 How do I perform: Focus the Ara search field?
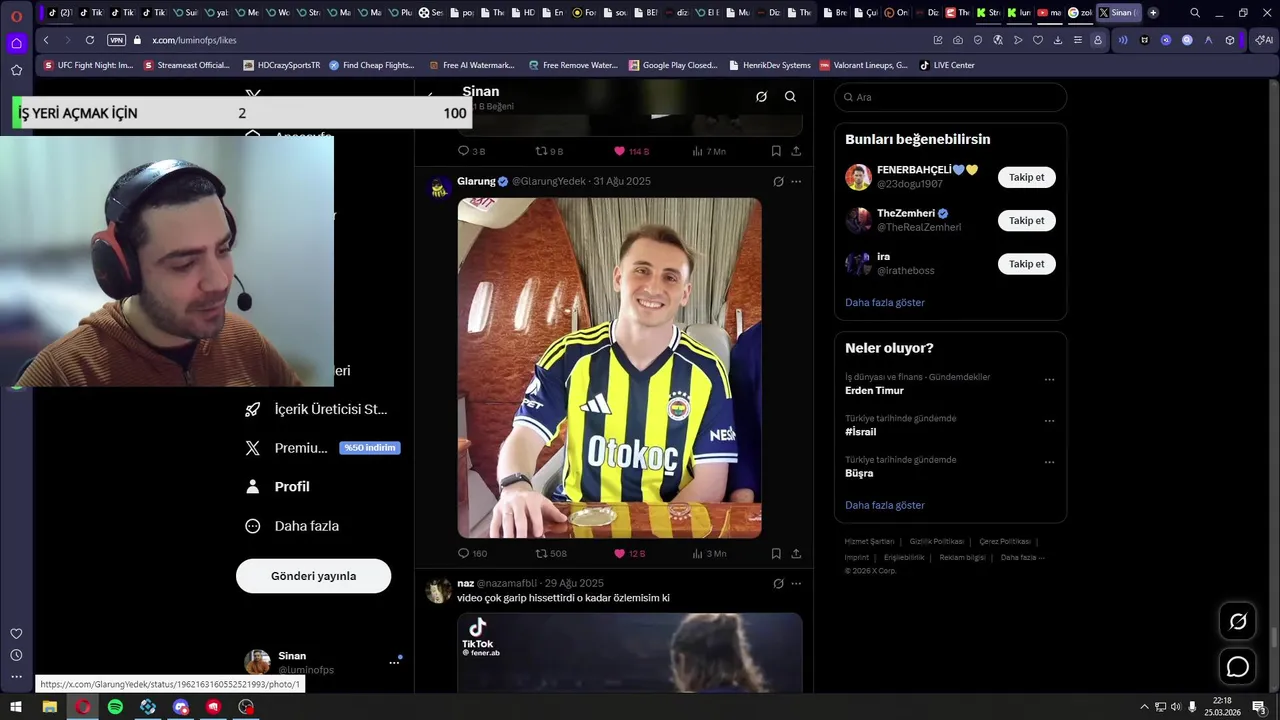click(x=950, y=97)
